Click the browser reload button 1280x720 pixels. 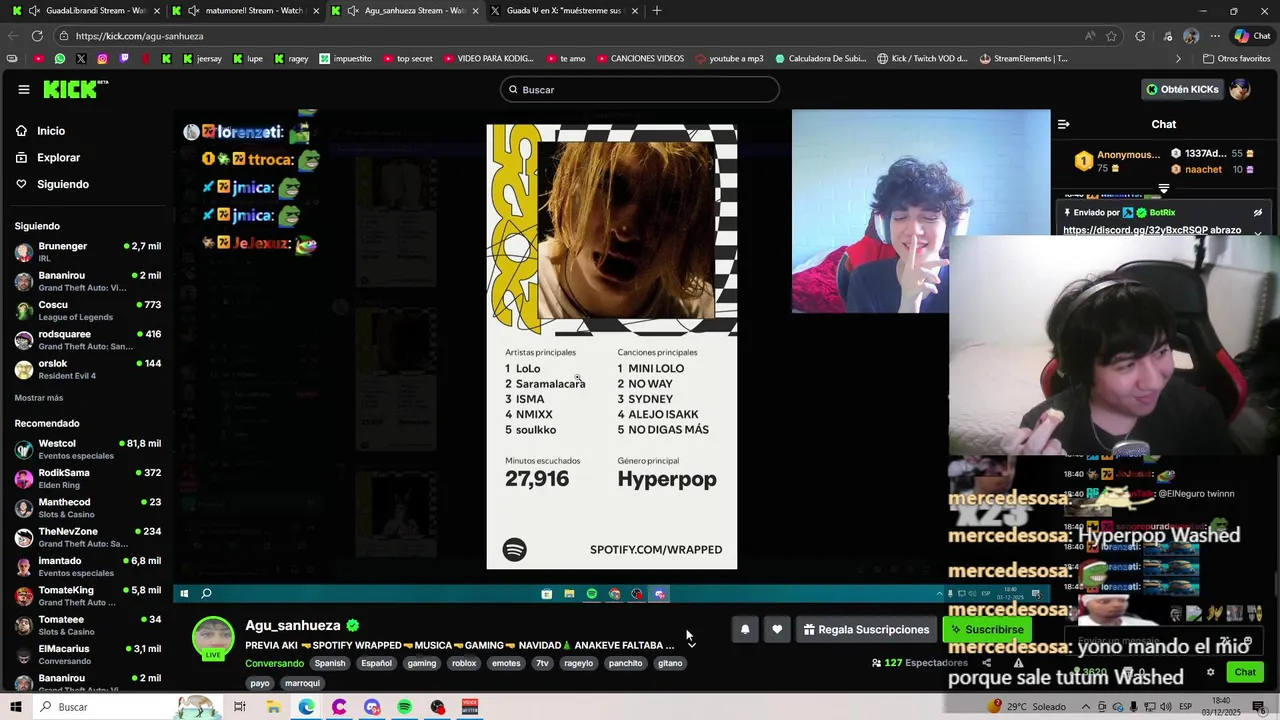point(37,36)
